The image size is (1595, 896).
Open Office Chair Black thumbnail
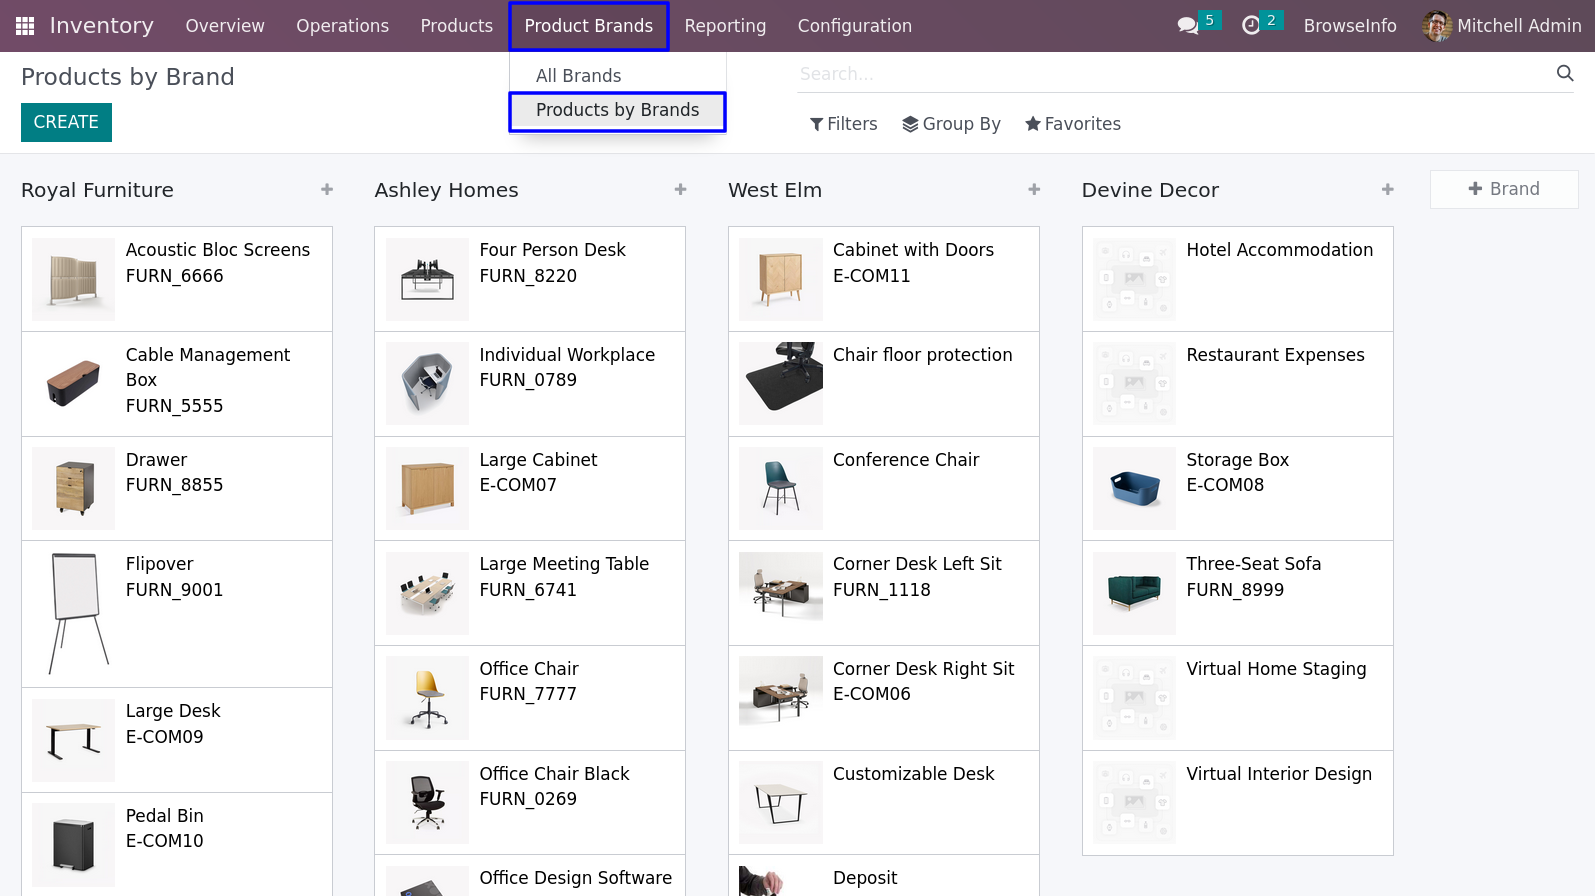point(427,803)
